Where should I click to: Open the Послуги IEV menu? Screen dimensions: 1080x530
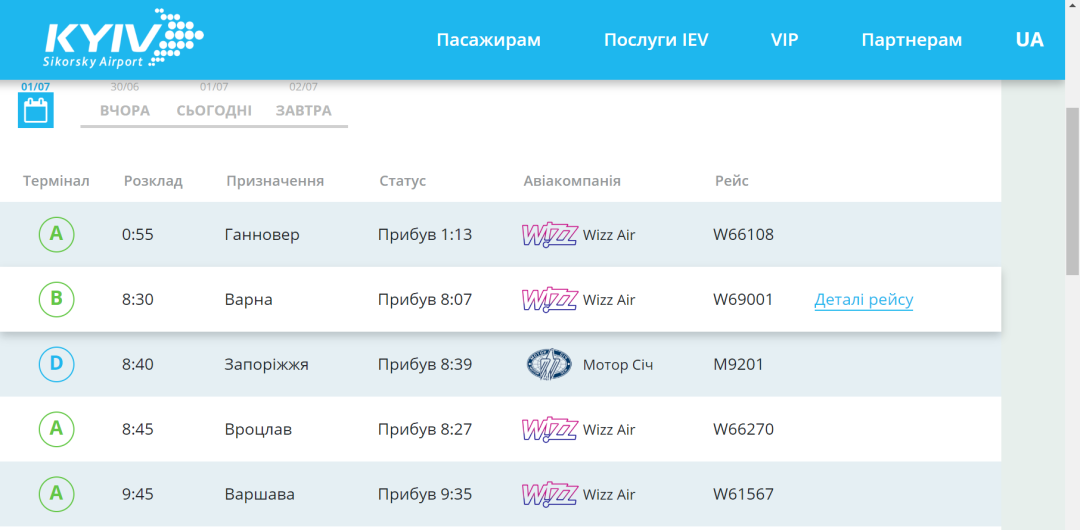coord(656,40)
